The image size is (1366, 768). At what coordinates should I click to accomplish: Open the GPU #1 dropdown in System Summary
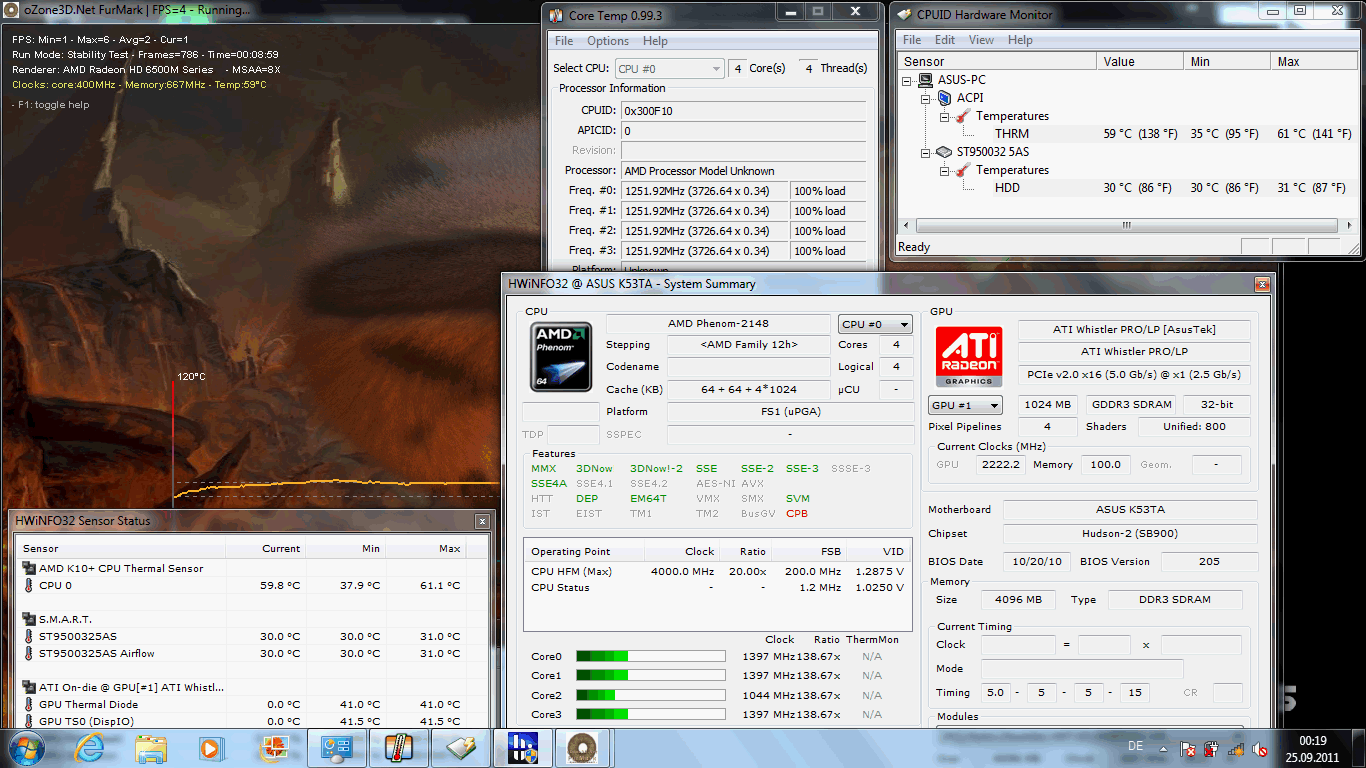coord(965,405)
